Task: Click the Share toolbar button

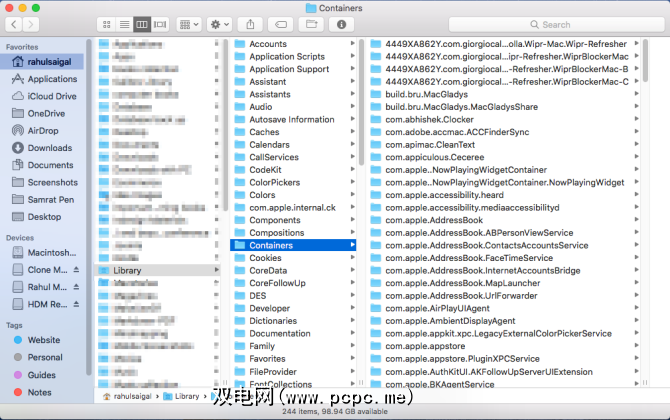Action: [250, 25]
